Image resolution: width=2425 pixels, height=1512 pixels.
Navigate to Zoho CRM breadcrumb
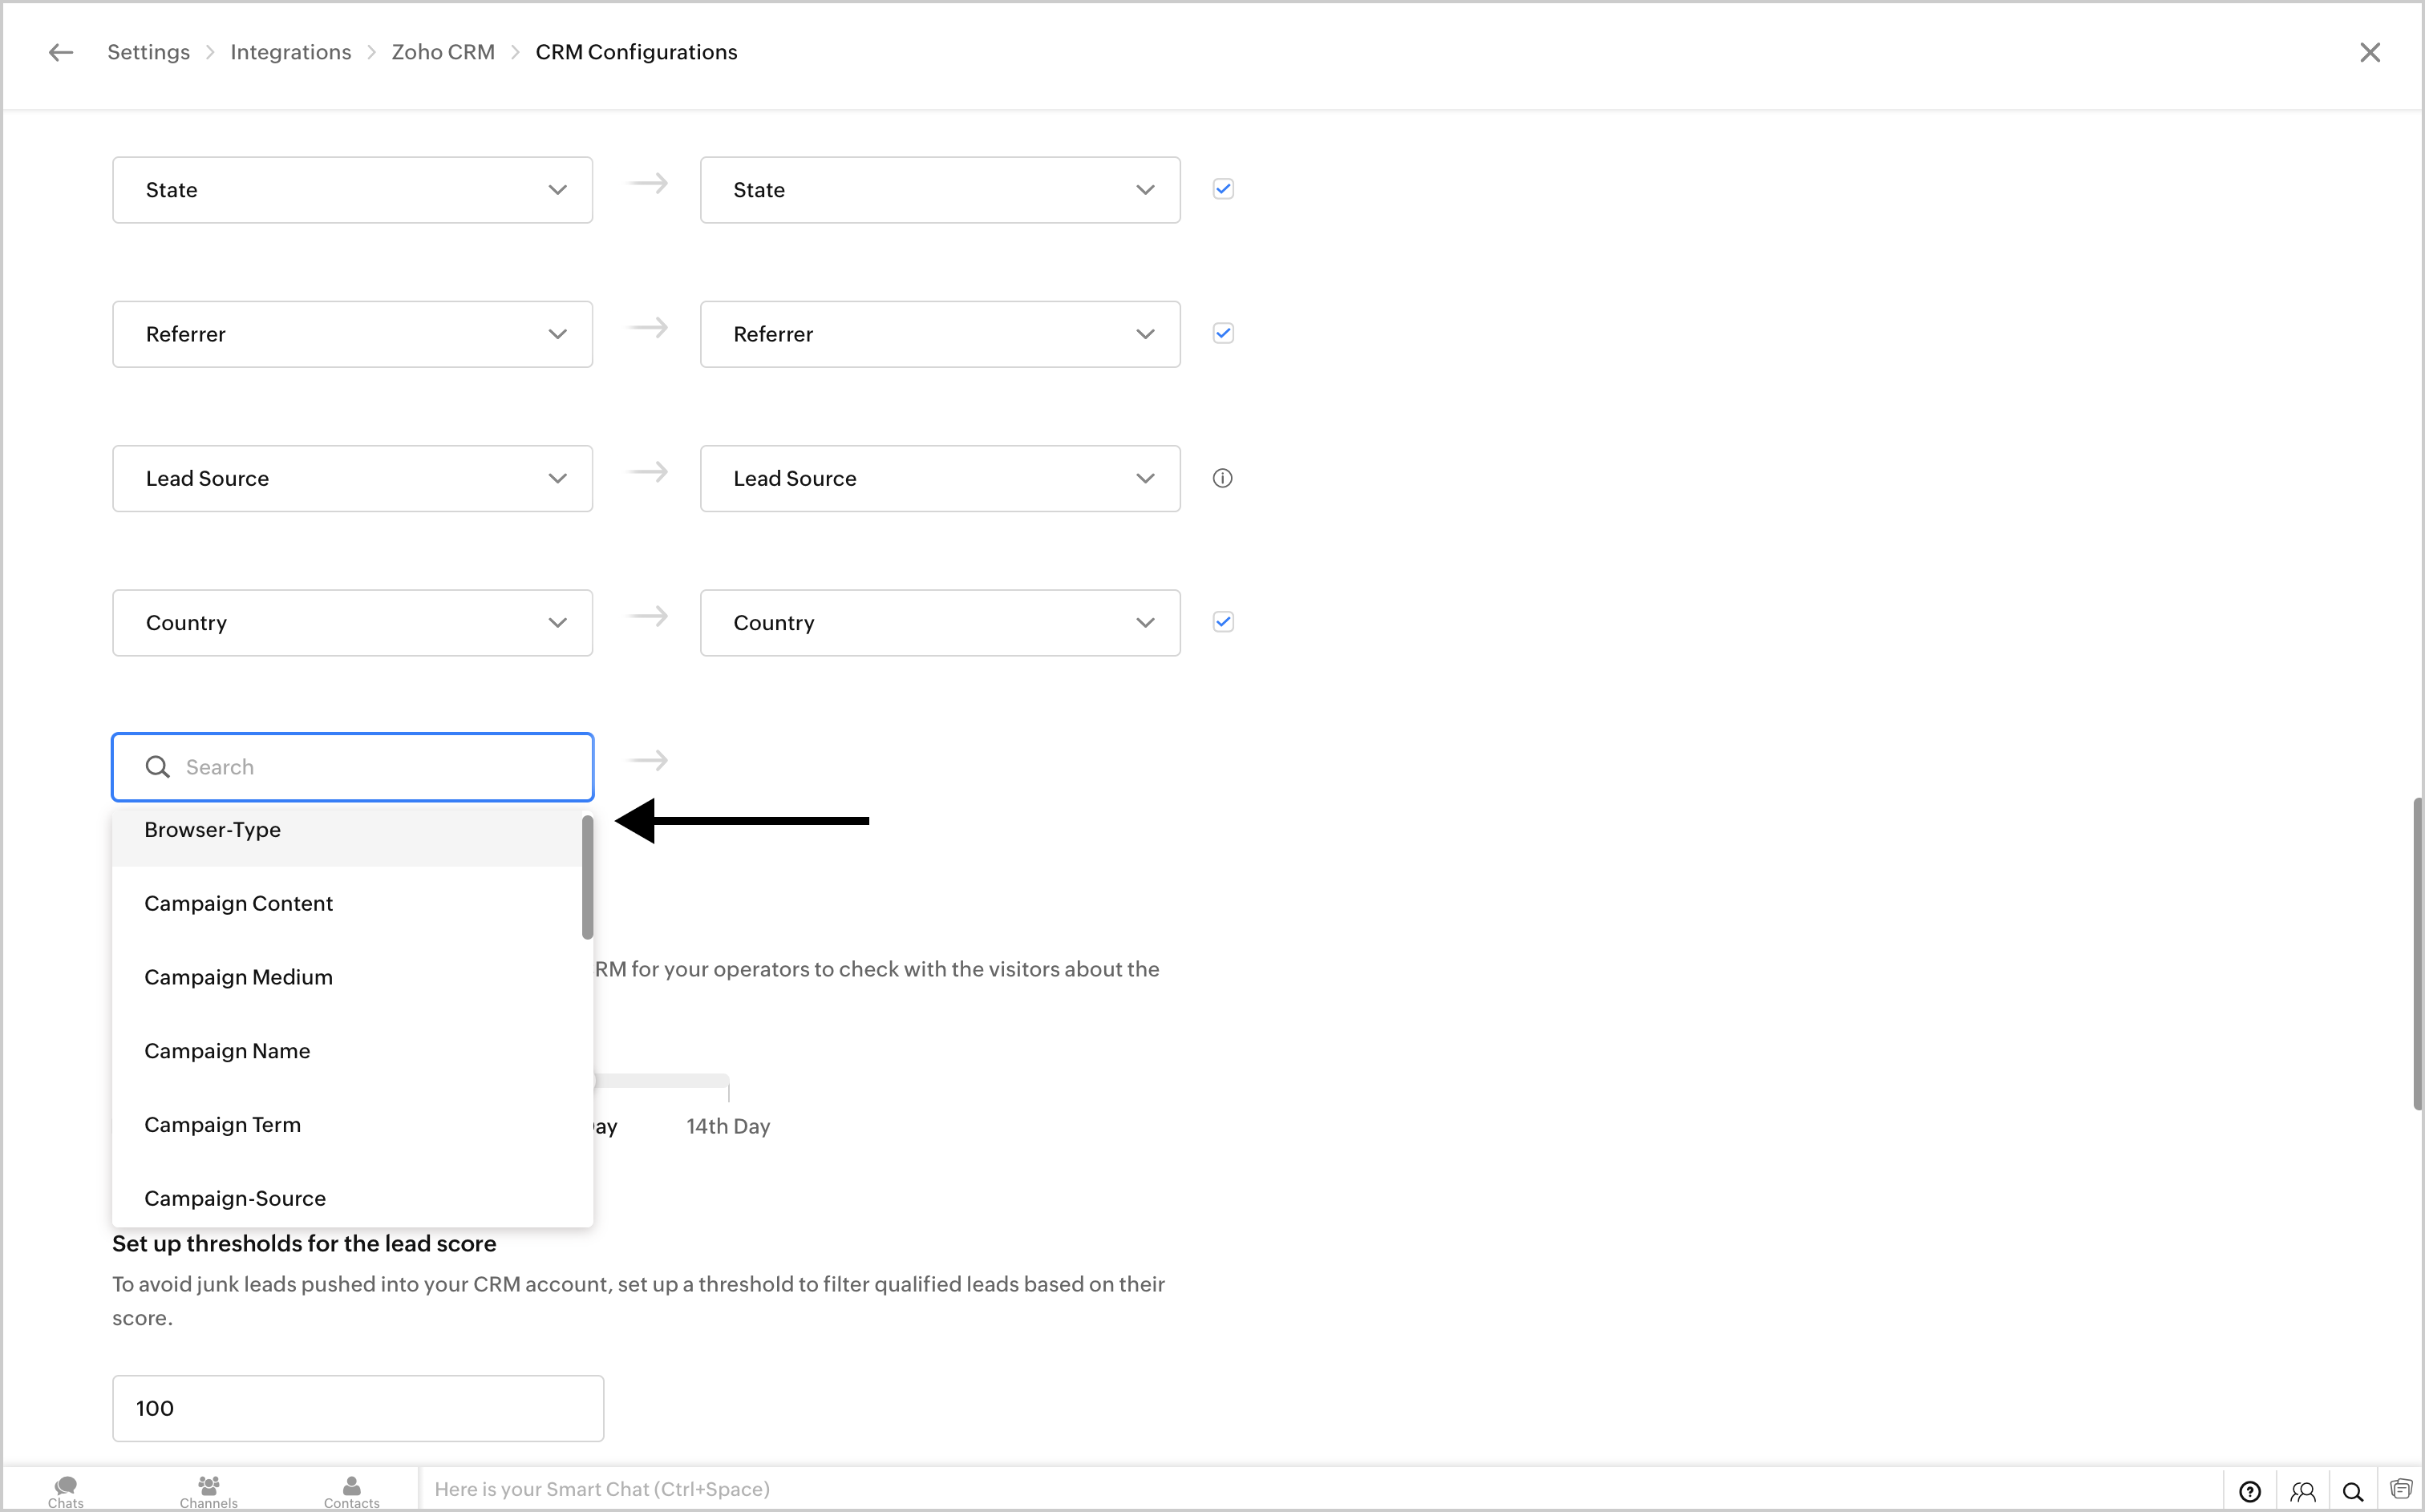tap(442, 52)
